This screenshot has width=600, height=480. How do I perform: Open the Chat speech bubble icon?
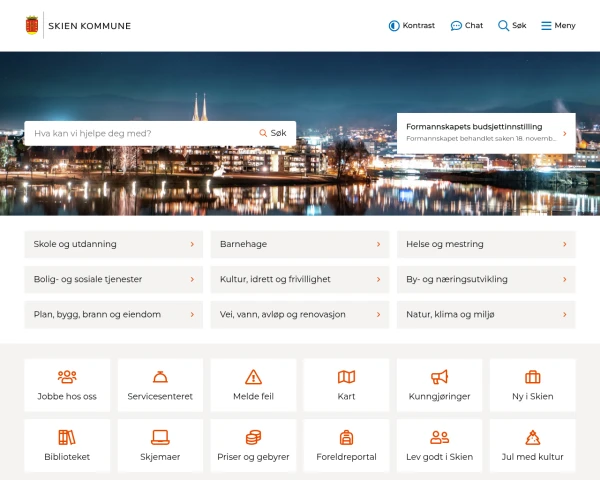pyautogui.click(x=456, y=25)
